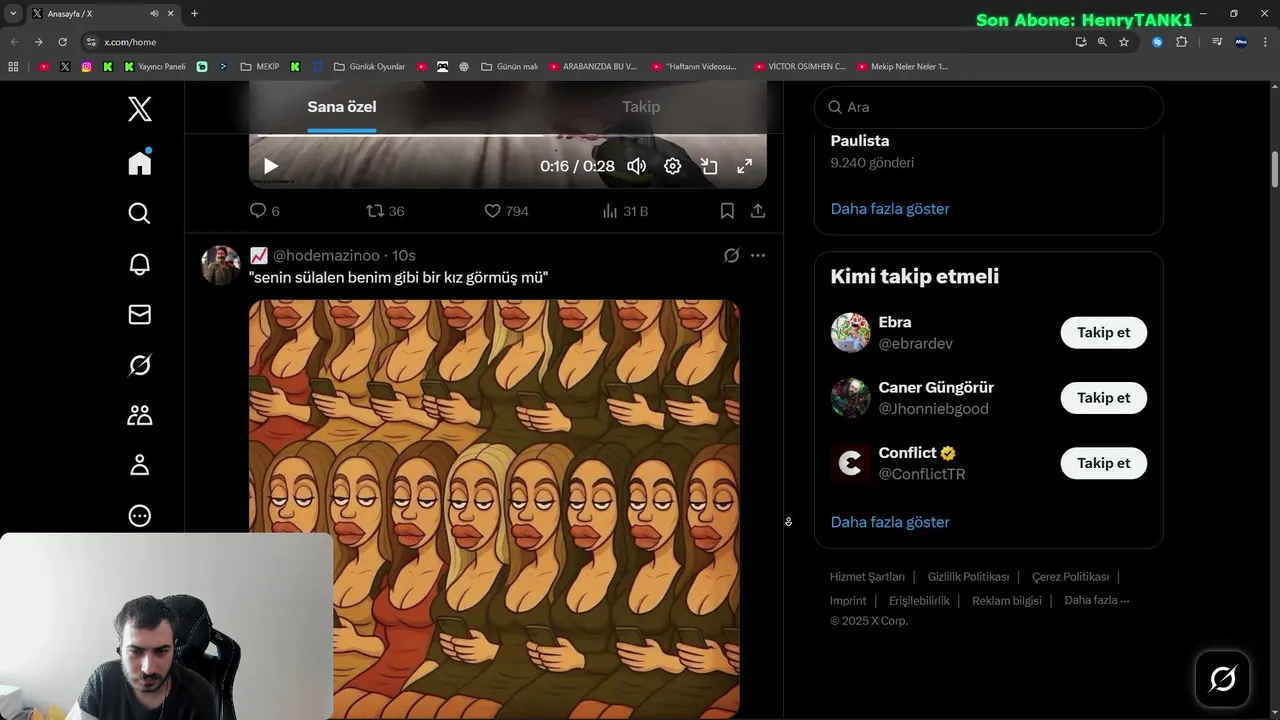Go to Home via house icon

coord(140,162)
